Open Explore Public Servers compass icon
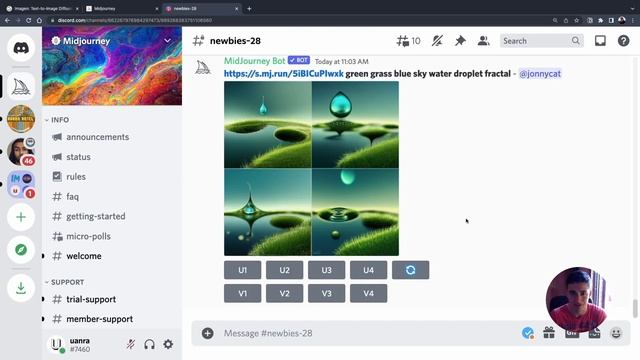 [21, 249]
